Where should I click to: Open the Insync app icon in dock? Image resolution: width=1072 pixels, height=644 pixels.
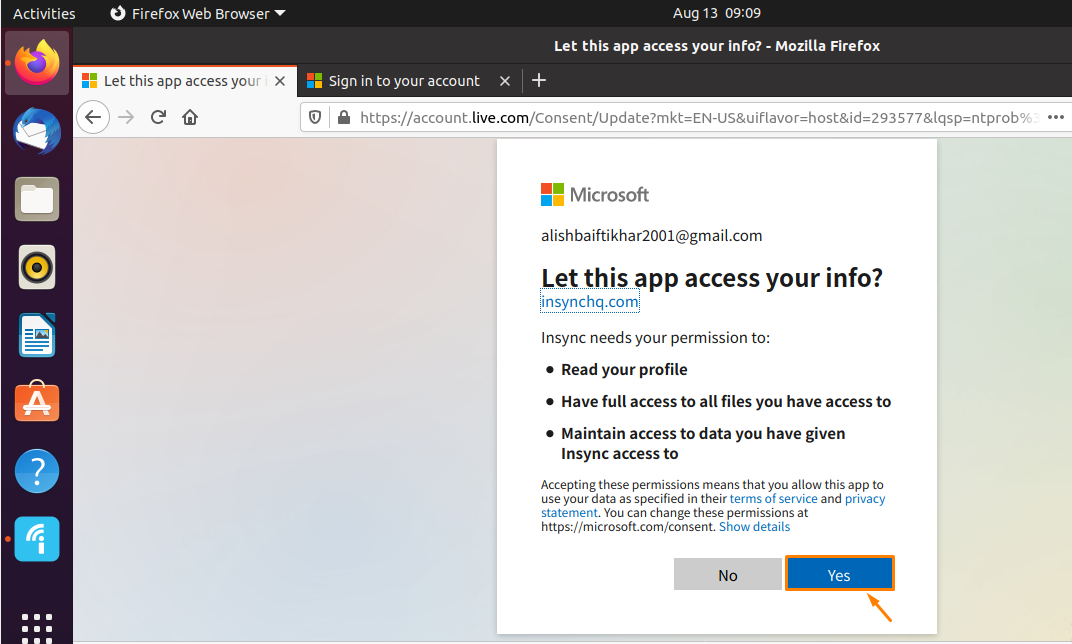click(x=37, y=539)
